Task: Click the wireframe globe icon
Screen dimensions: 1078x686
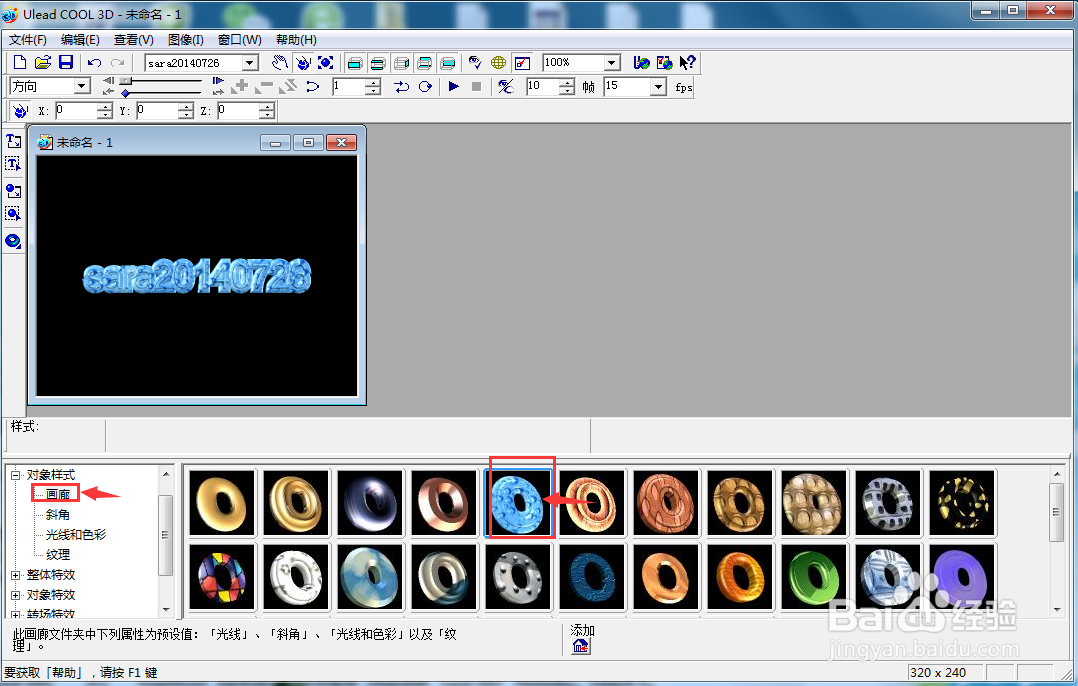Action: [x=498, y=63]
